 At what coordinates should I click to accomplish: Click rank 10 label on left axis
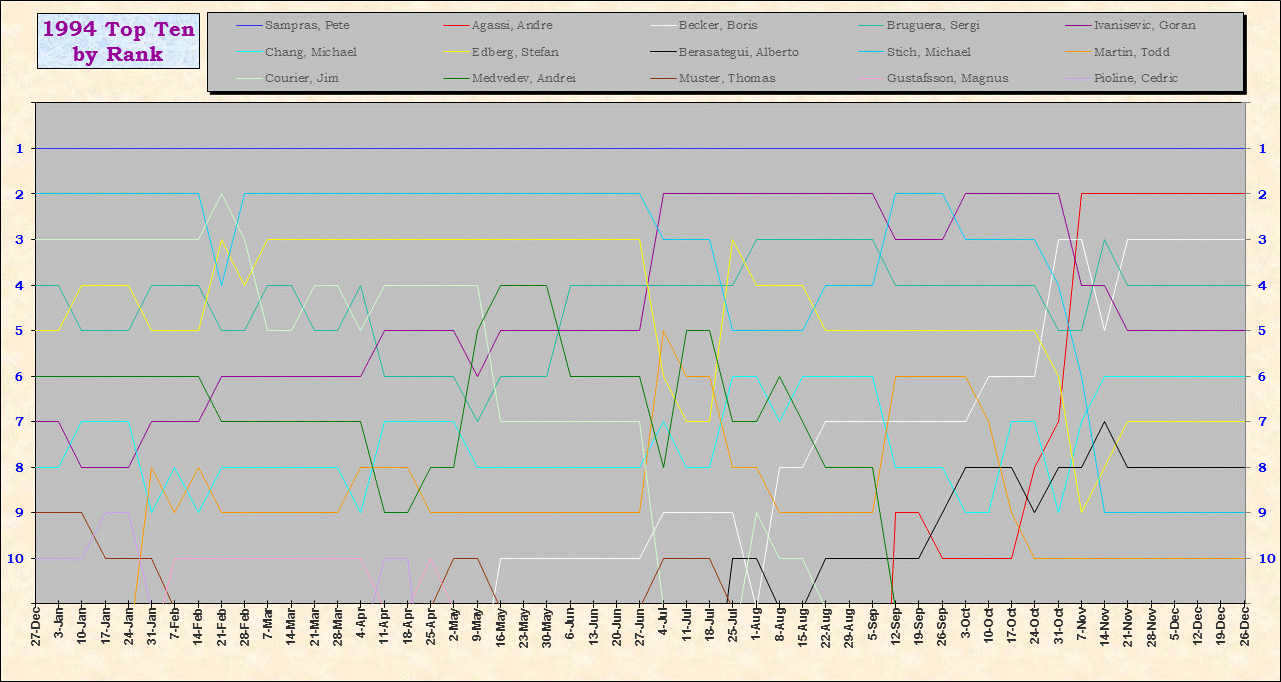point(19,558)
